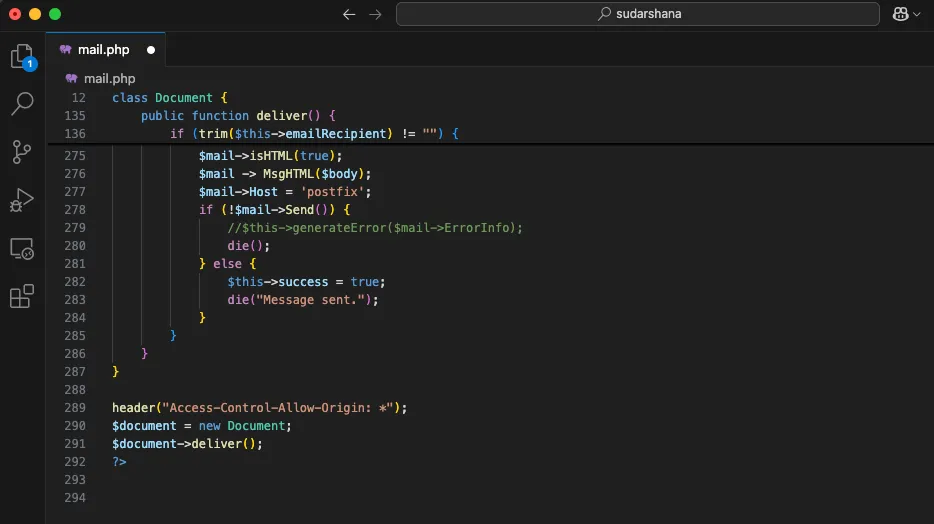Open the Explorer view in activity bar
The width and height of the screenshot is (934, 524).
(x=23, y=57)
